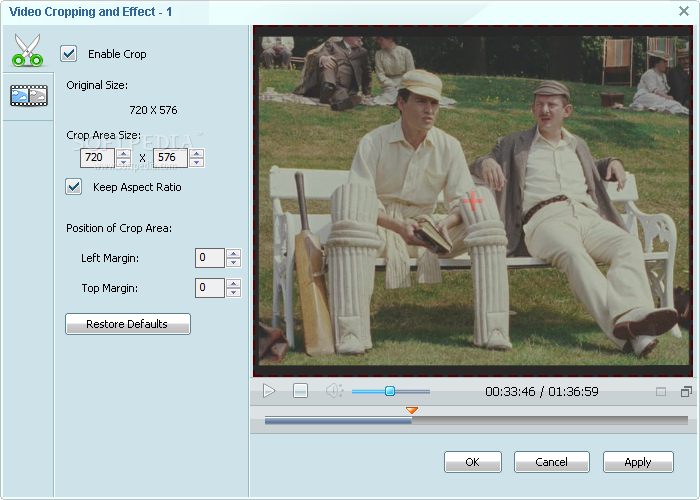
Task: Increase Top Margin with the up arrow
Action: click(233, 283)
